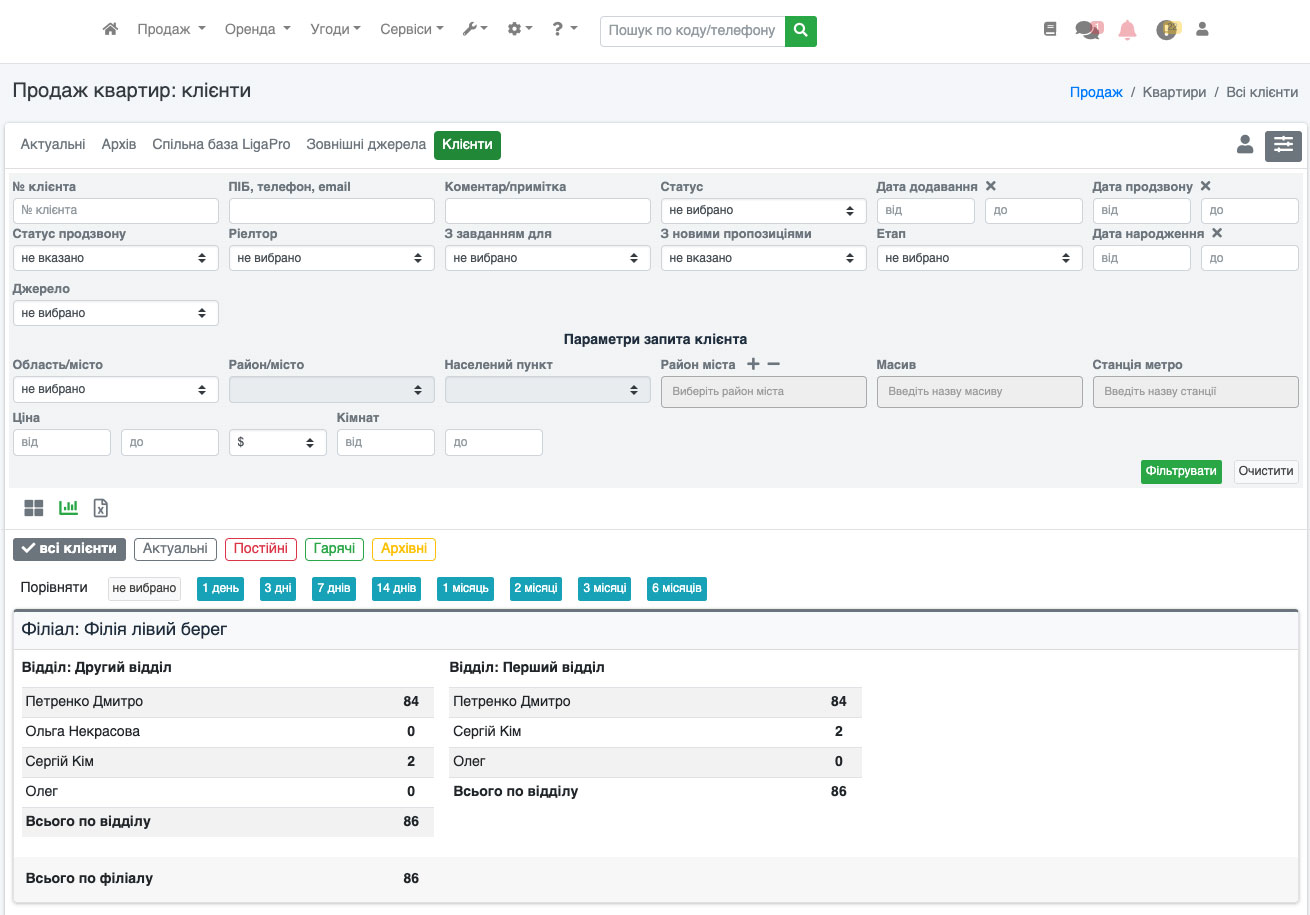Click the ПІБ, телефон, email input field
The width and height of the screenshot is (1310, 915).
[331, 211]
